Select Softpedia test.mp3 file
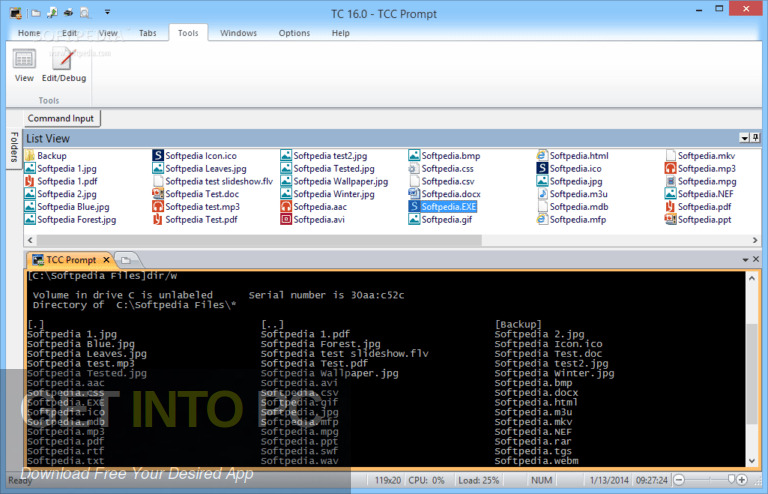This screenshot has height=494, width=768. [196, 207]
